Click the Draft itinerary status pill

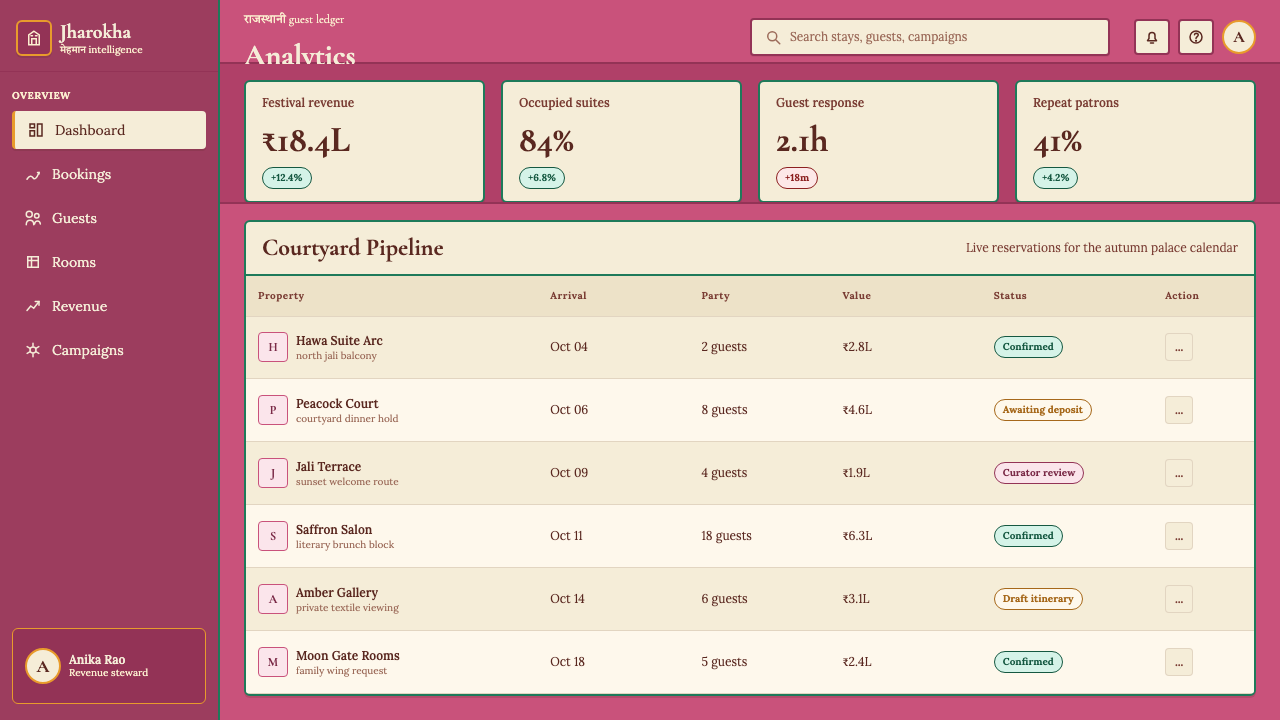[1038, 599]
